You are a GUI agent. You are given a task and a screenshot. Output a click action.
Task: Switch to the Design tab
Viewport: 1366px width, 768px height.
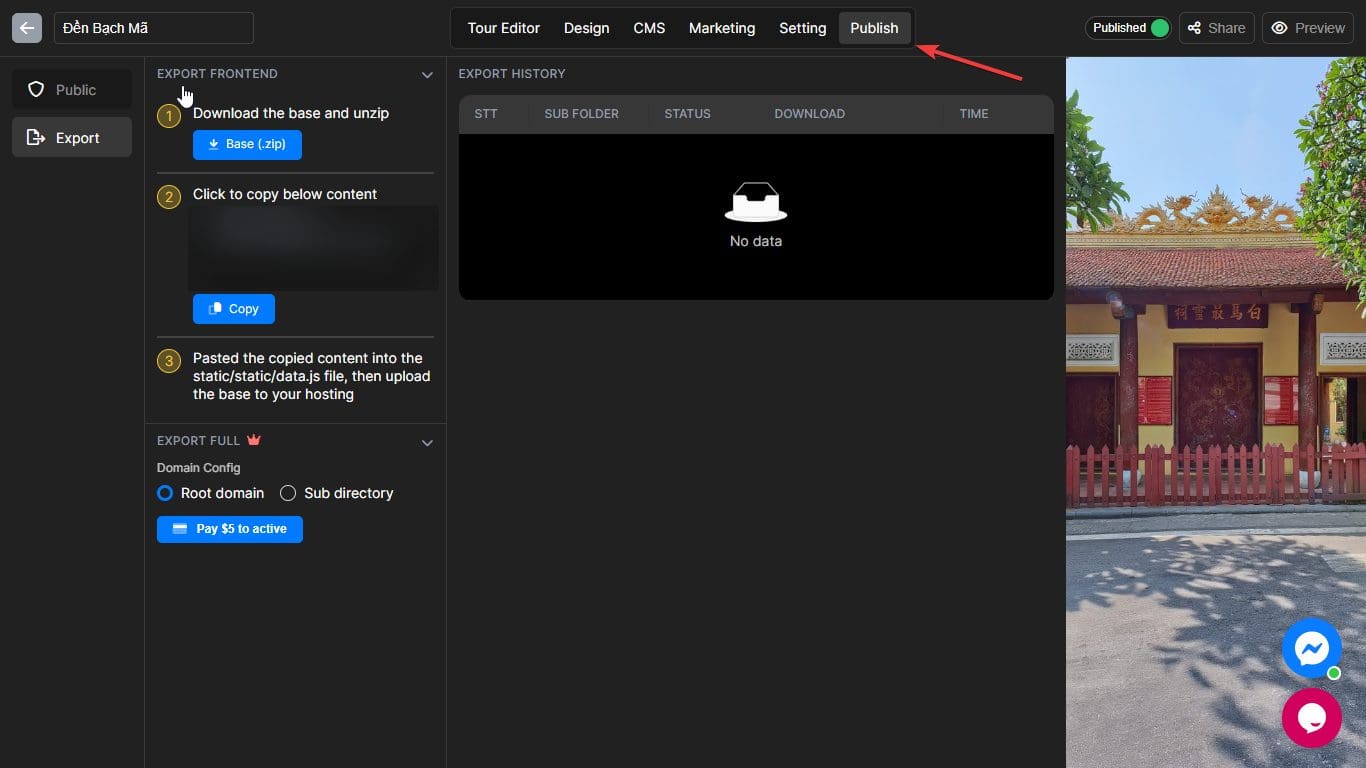tap(586, 27)
